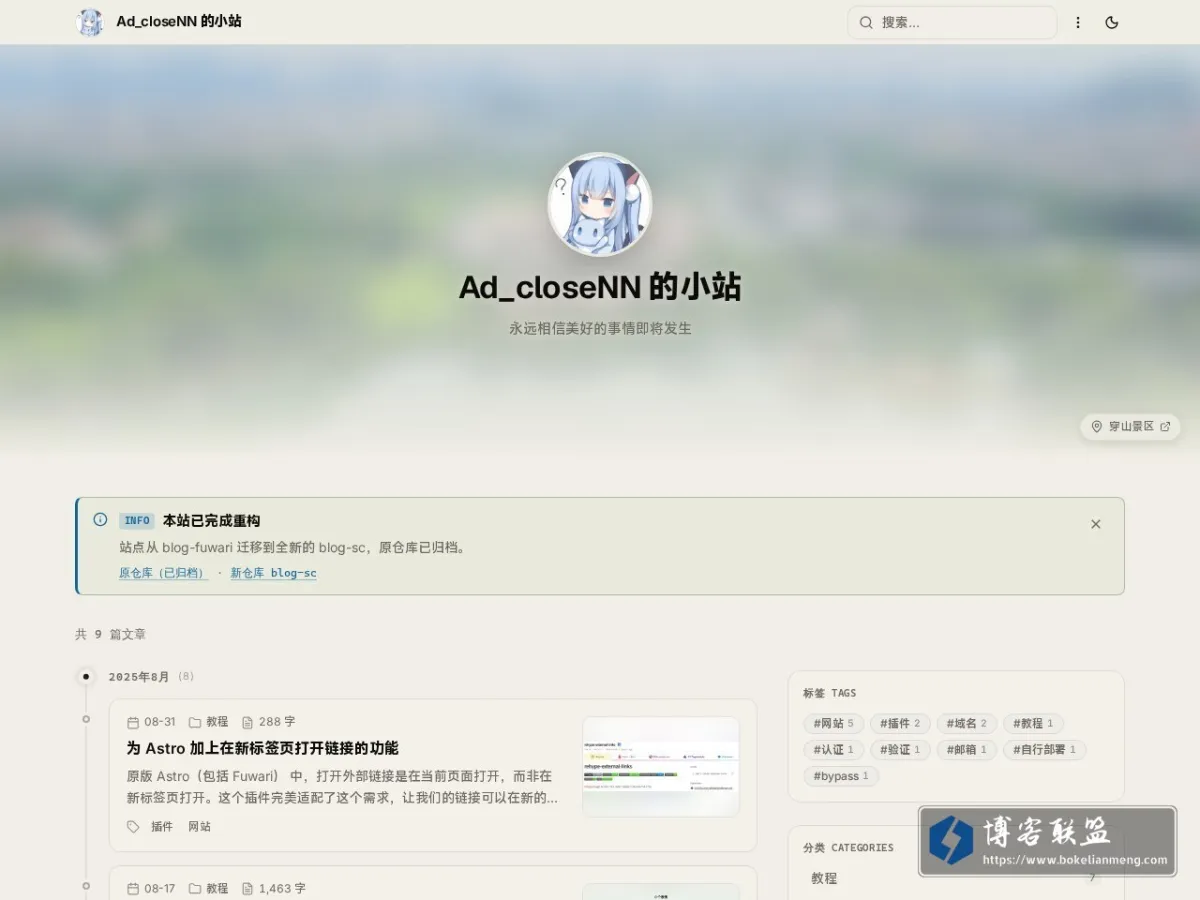Filter by #验证 tag

pyautogui.click(x=900, y=749)
